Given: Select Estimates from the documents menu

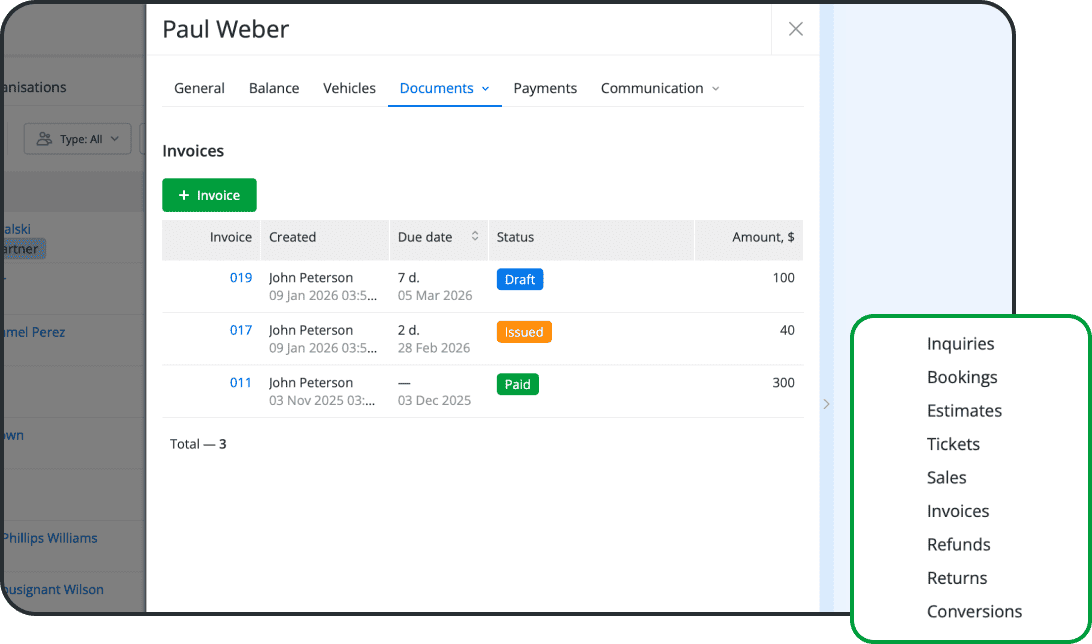Looking at the screenshot, I should coord(964,410).
